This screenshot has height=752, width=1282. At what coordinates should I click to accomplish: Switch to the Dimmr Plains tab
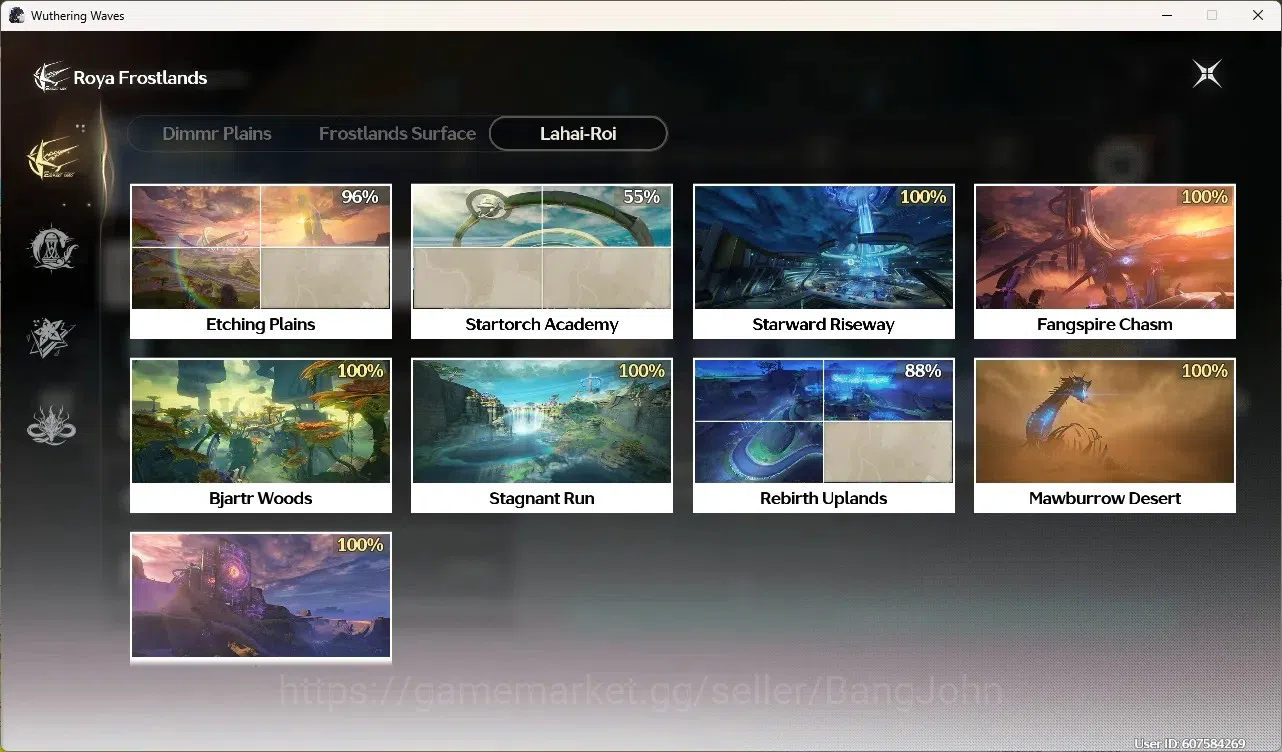click(x=217, y=133)
